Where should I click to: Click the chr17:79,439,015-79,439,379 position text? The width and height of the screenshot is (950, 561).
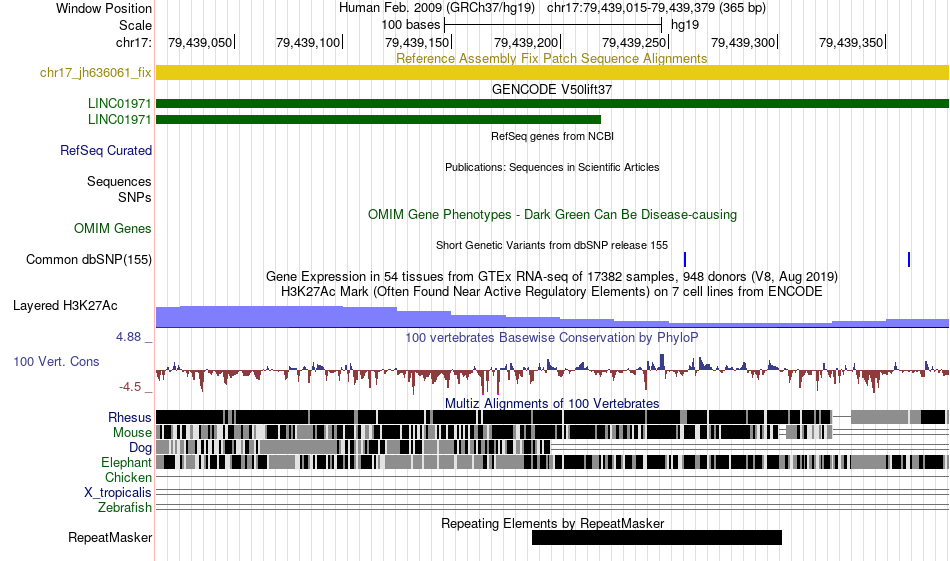[656, 8]
